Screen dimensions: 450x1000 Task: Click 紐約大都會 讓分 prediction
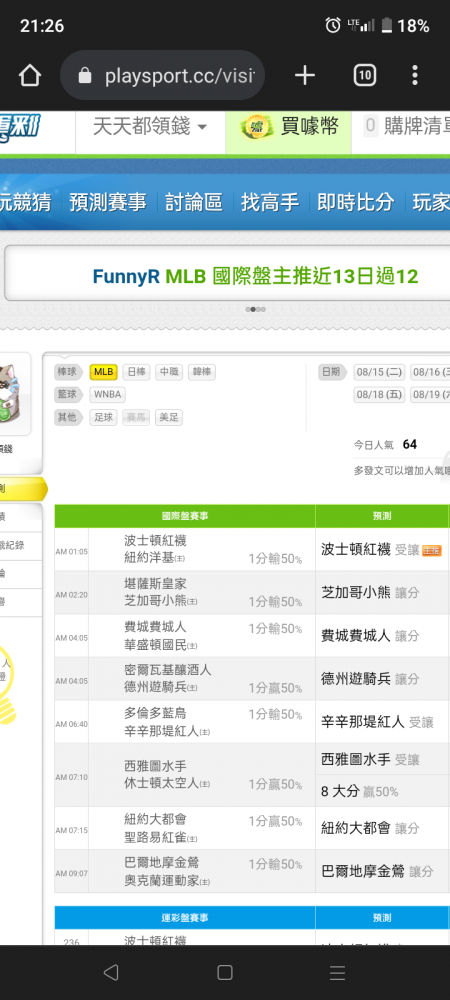click(370, 828)
